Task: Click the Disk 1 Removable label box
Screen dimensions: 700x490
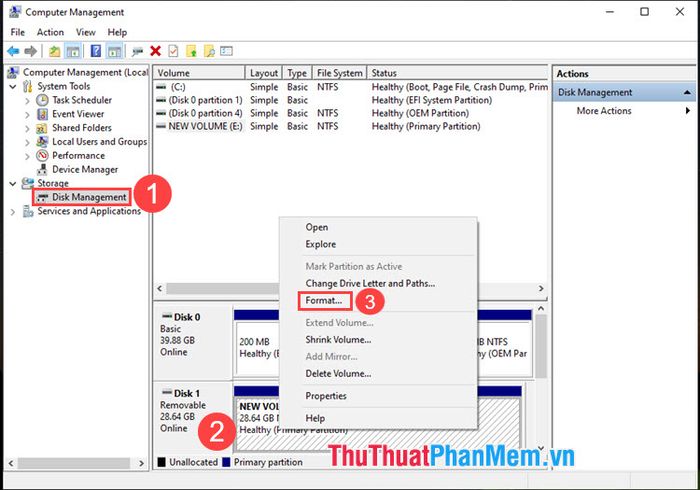Action: pyautogui.click(x=193, y=417)
